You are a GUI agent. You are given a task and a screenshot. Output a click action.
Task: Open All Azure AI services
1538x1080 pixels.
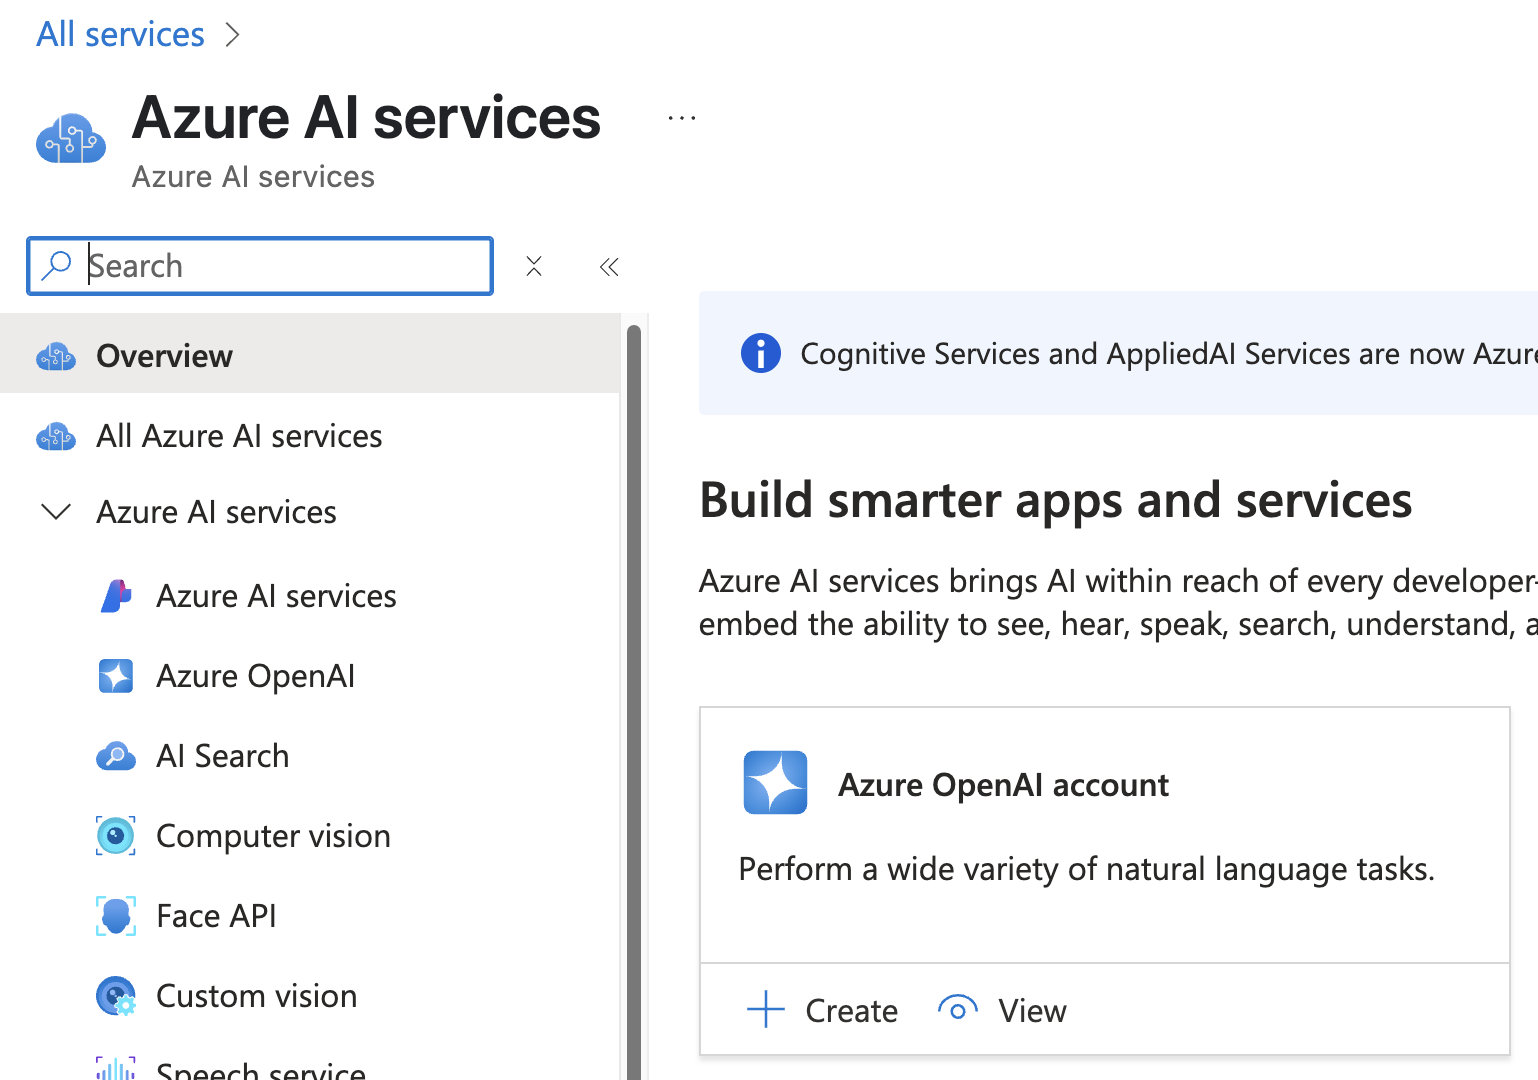coord(238,435)
